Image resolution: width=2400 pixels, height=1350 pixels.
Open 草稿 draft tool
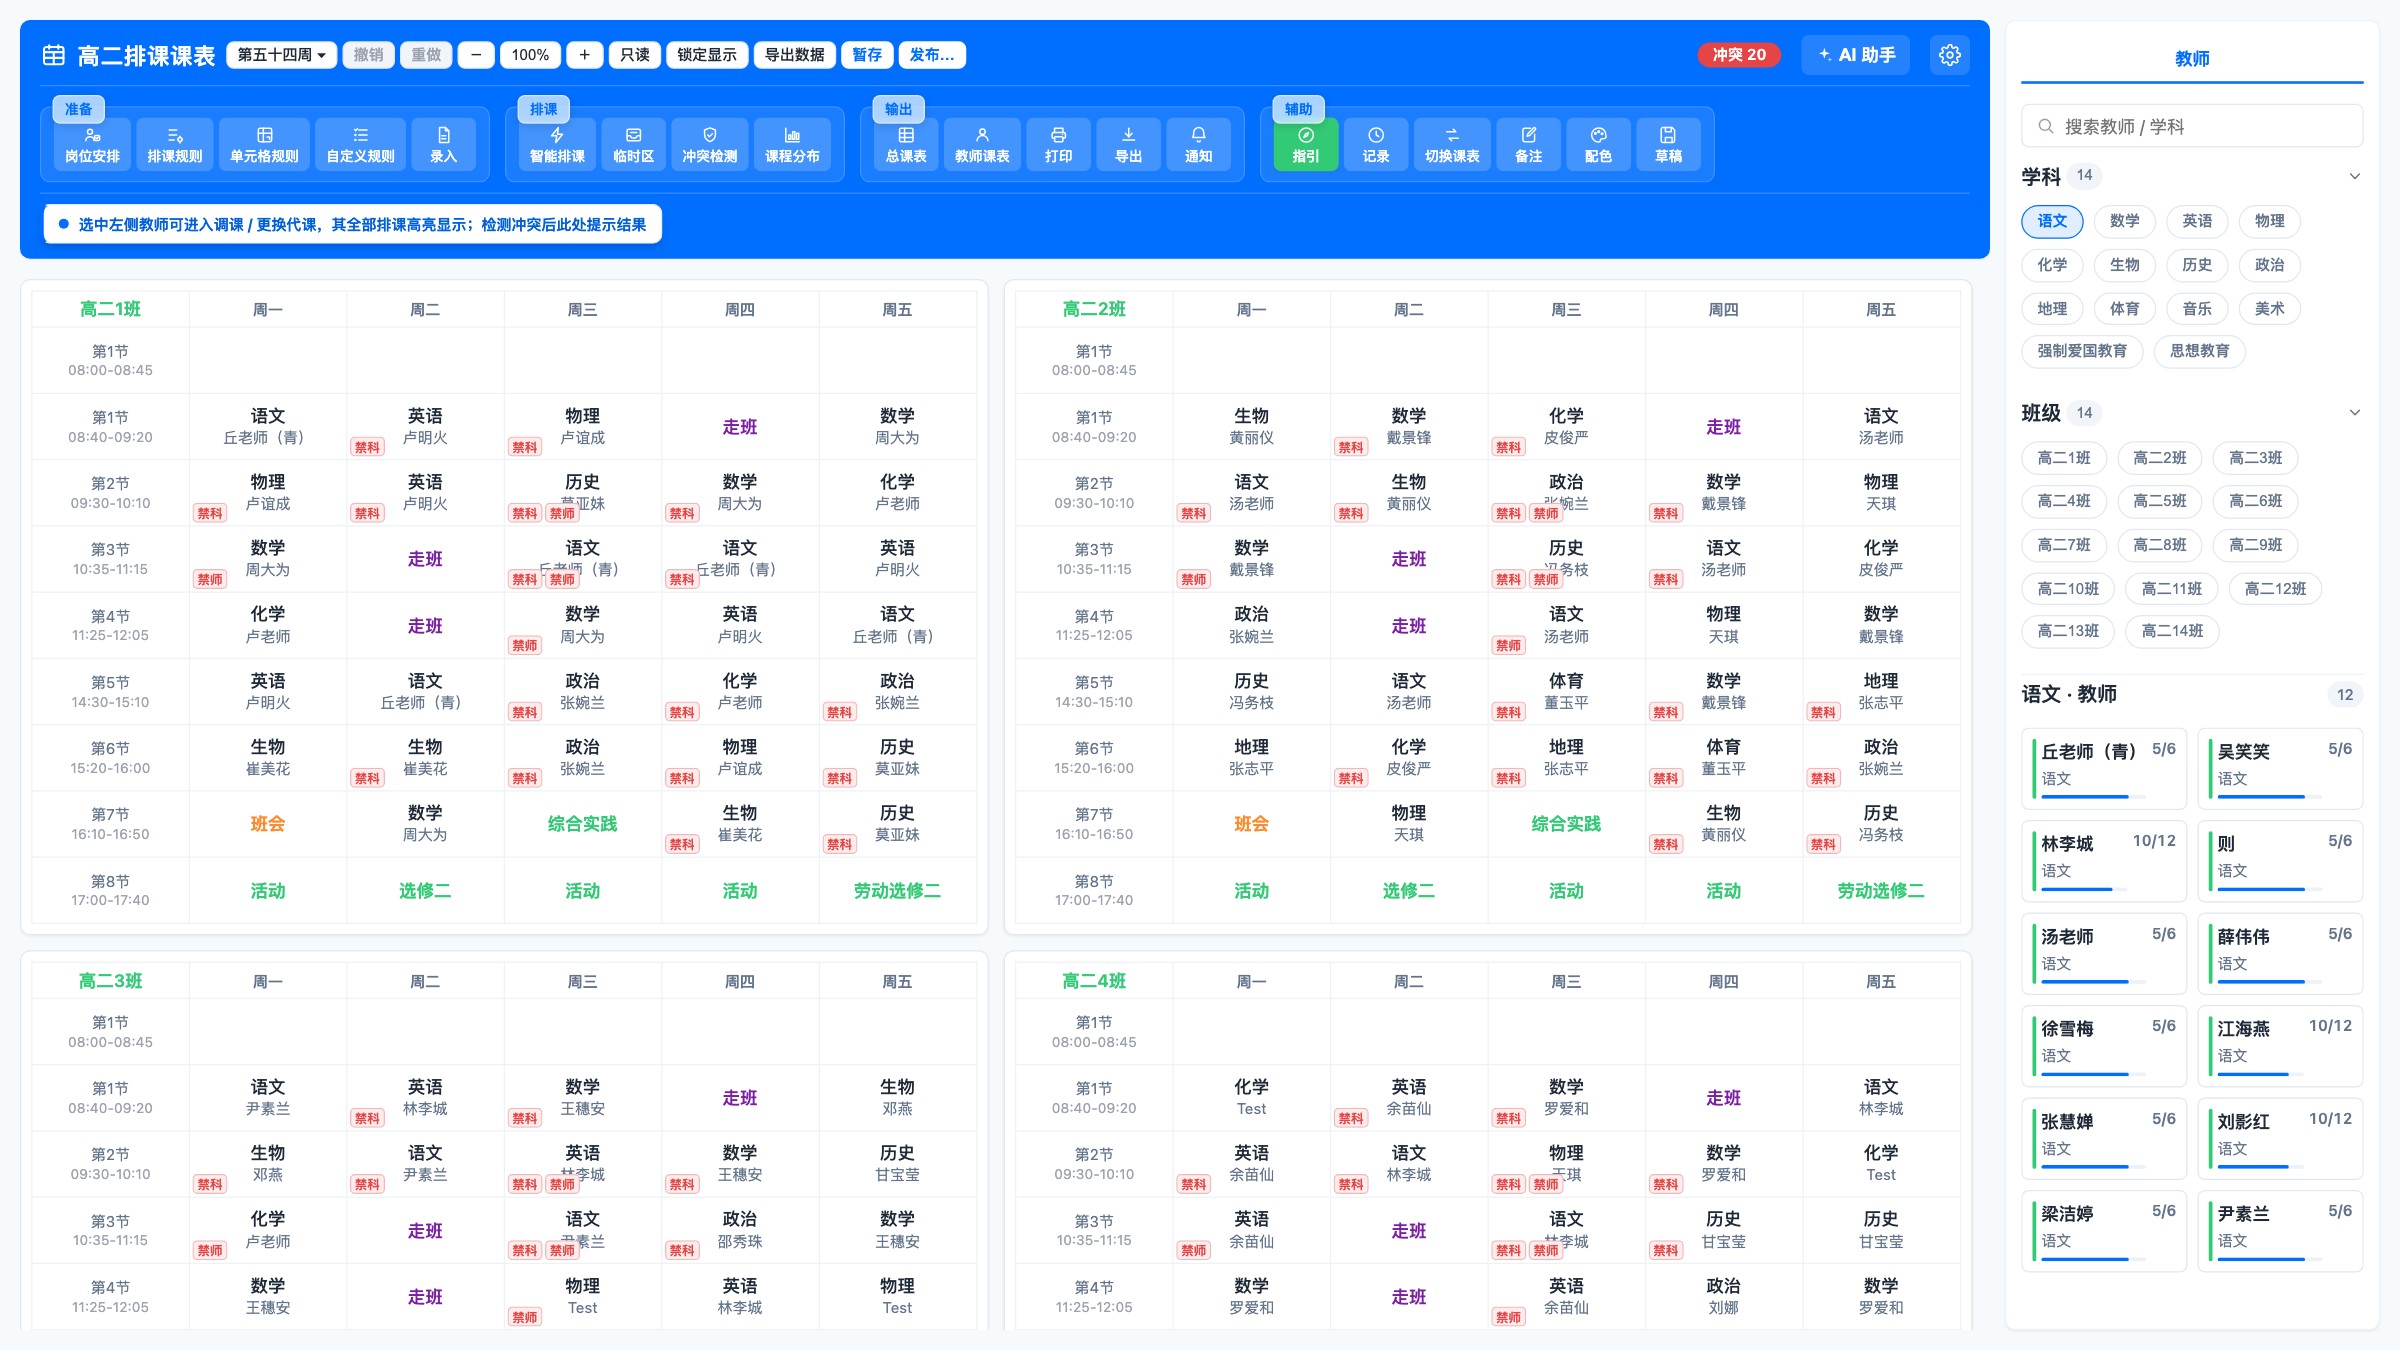pyautogui.click(x=1668, y=145)
